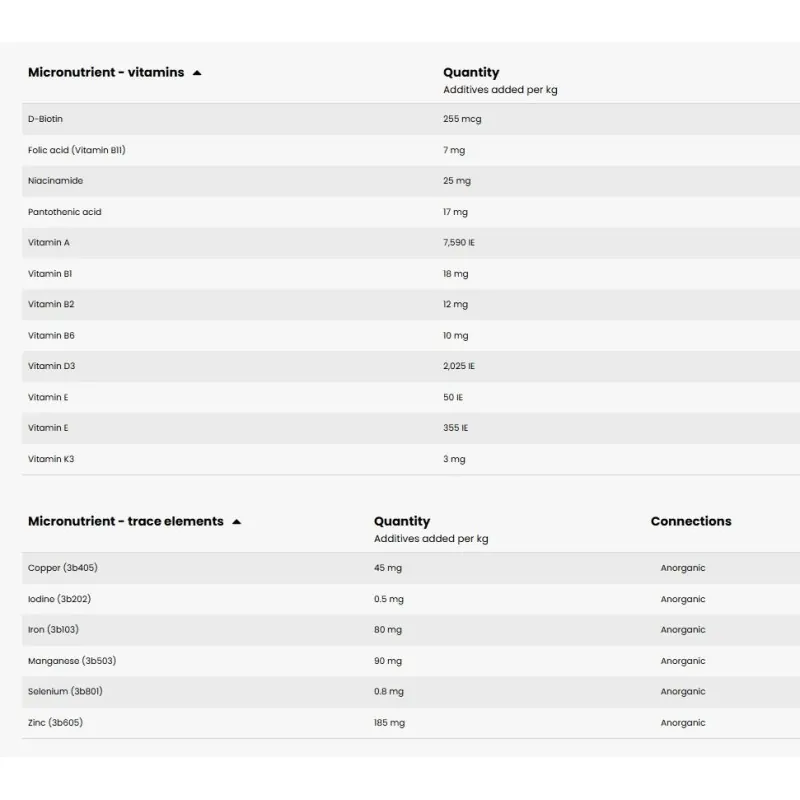Click the Micronutrient - trace elements heading

click(x=126, y=521)
